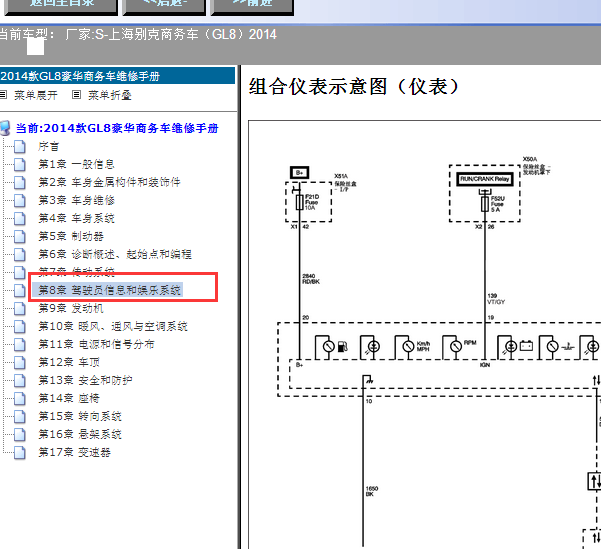601x549 pixels.
Task: Click wire label 2640 RD/BK
Action: [x=311, y=279]
